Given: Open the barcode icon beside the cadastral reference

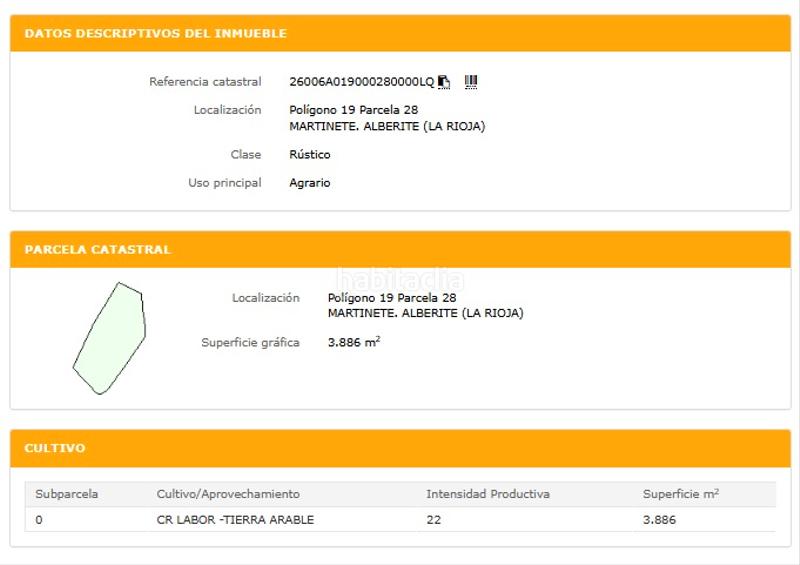Looking at the screenshot, I should [471, 82].
